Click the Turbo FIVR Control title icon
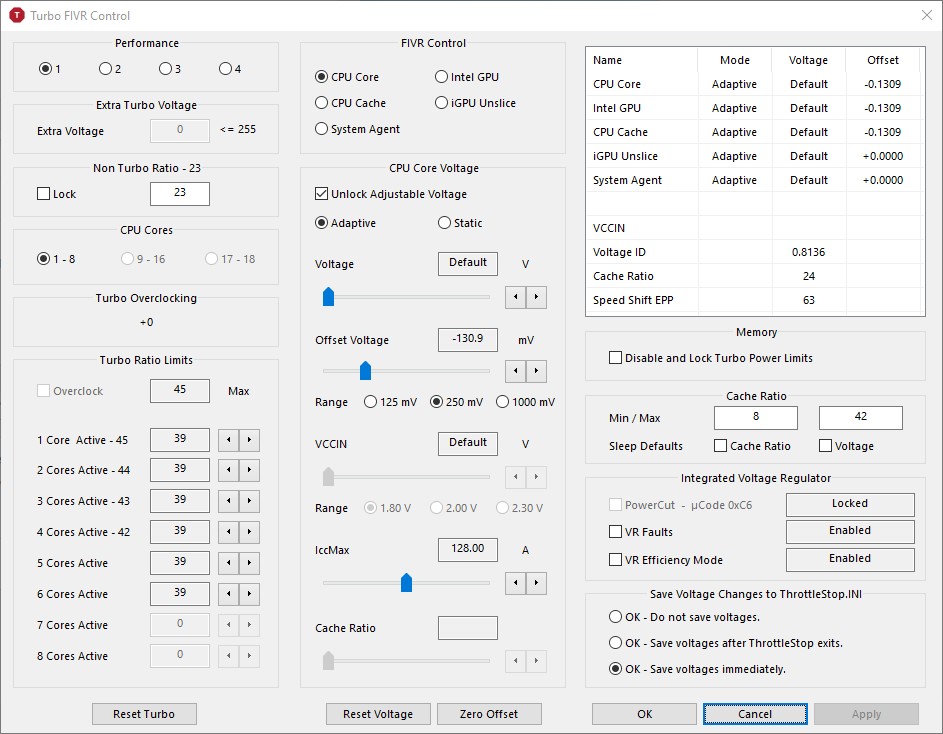This screenshot has width=943, height=734. pos(17,16)
